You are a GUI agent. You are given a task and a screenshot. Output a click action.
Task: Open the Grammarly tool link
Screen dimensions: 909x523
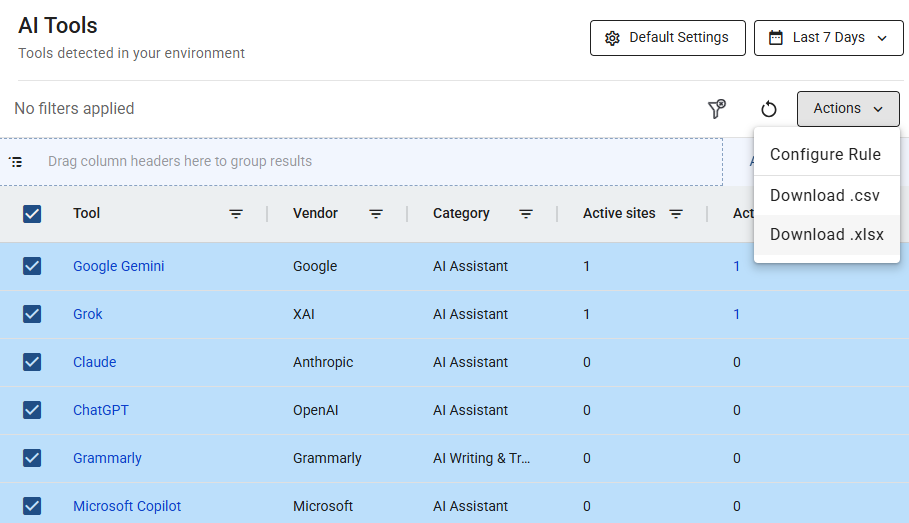107,458
